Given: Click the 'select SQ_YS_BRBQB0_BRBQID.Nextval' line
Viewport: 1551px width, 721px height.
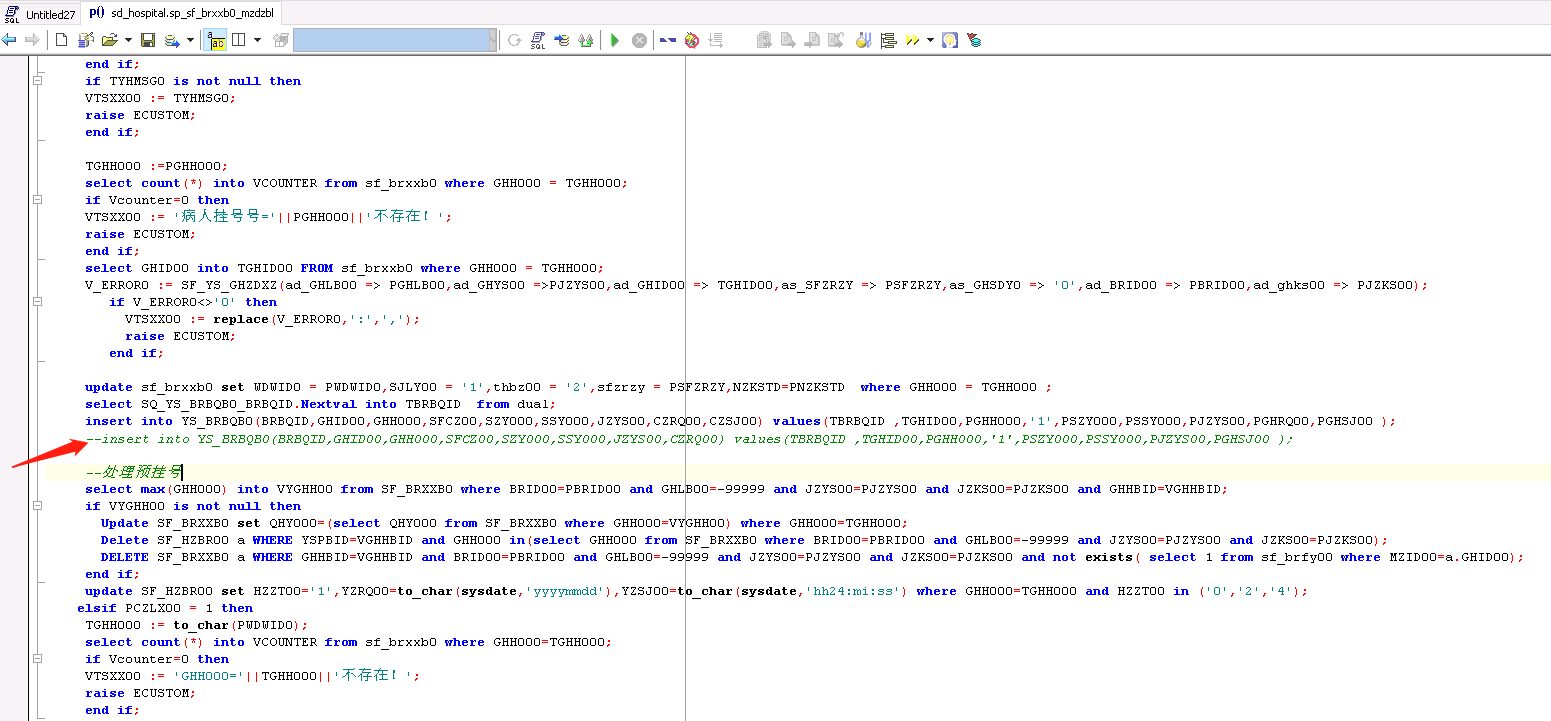Looking at the screenshot, I should (x=321, y=404).
